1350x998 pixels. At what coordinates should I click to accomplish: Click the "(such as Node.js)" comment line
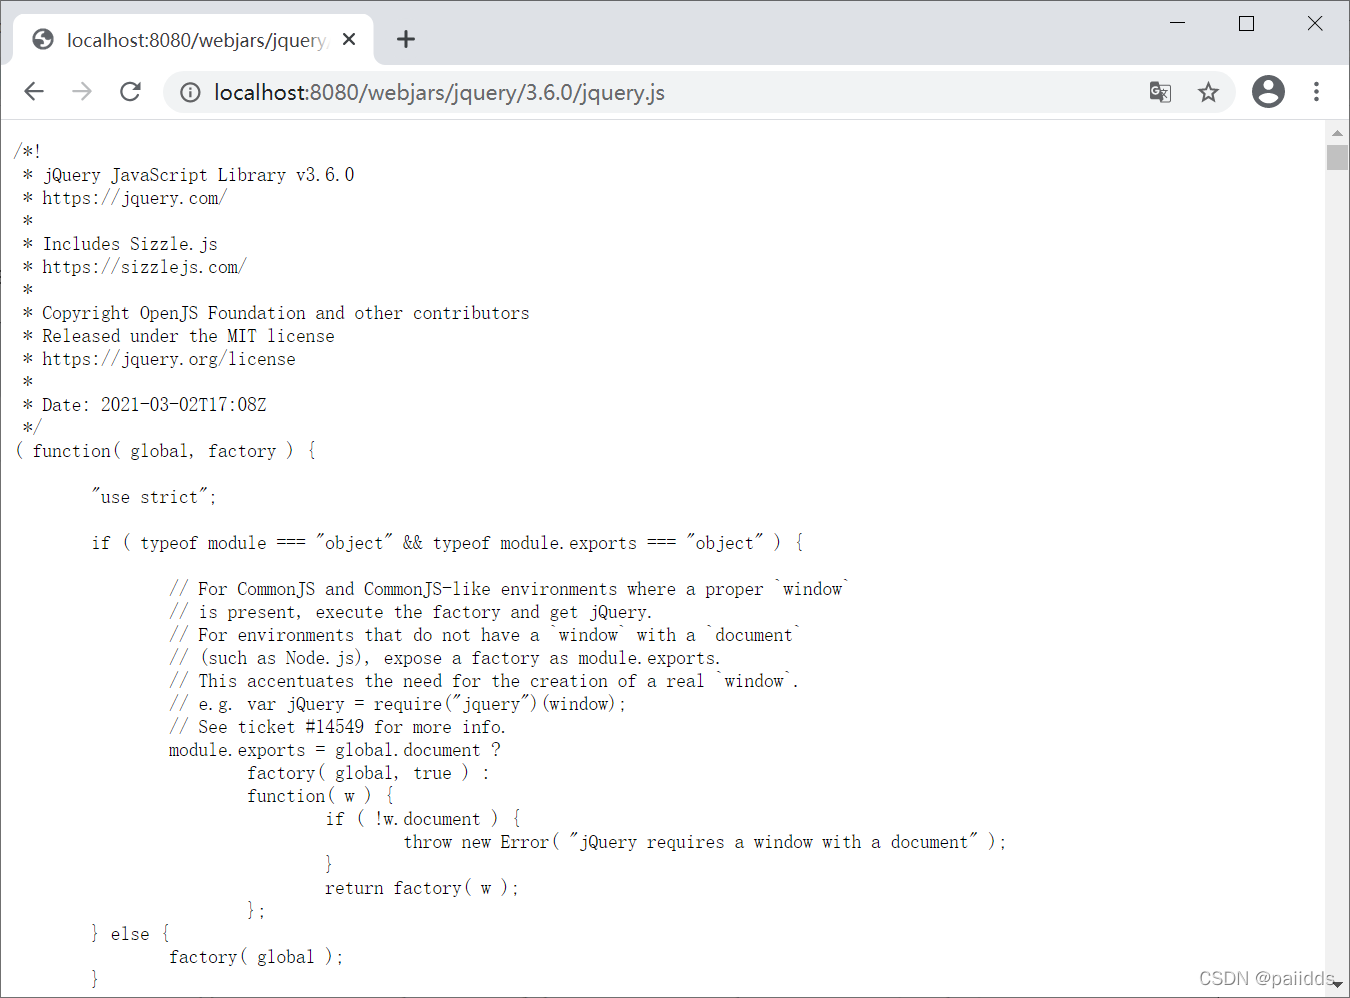(444, 658)
